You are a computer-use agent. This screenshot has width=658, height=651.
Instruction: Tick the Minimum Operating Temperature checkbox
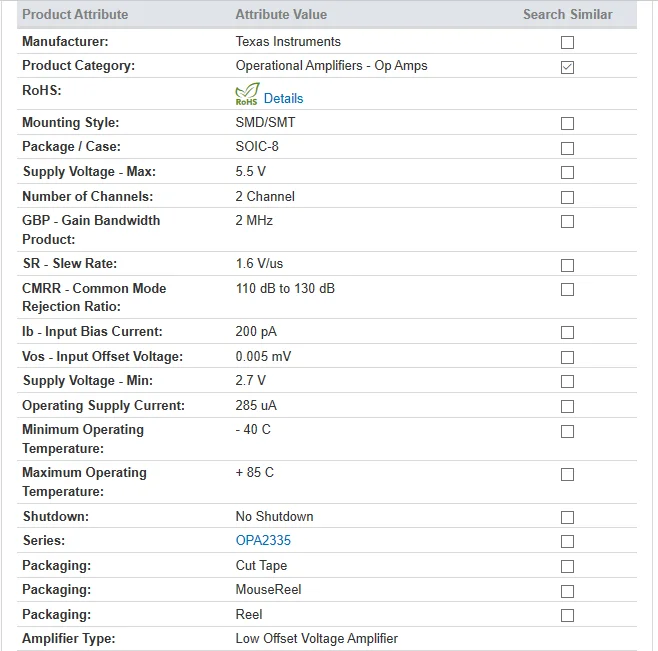click(567, 431)
